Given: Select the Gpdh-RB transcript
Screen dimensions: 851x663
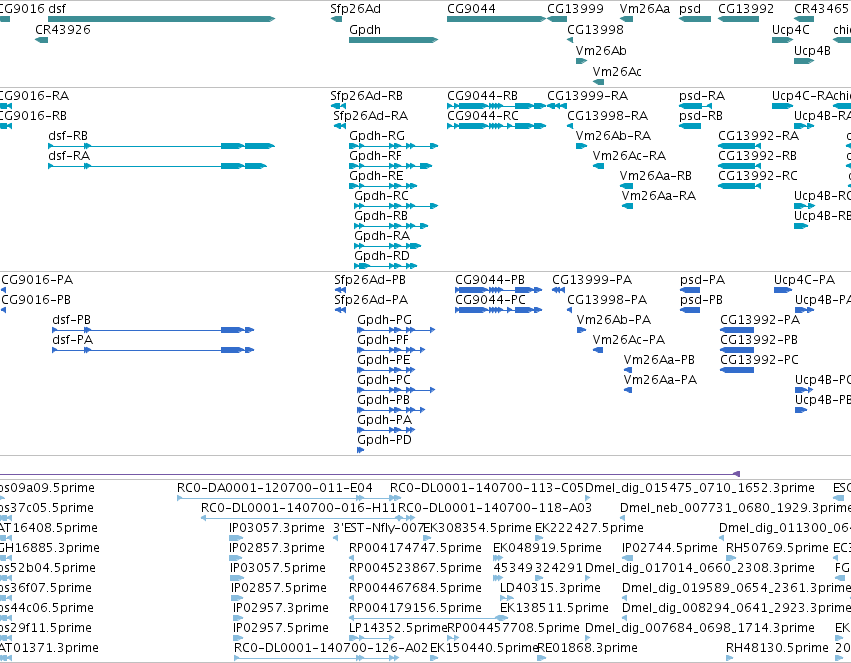Looking at the screenshot, I should point(391,226).
